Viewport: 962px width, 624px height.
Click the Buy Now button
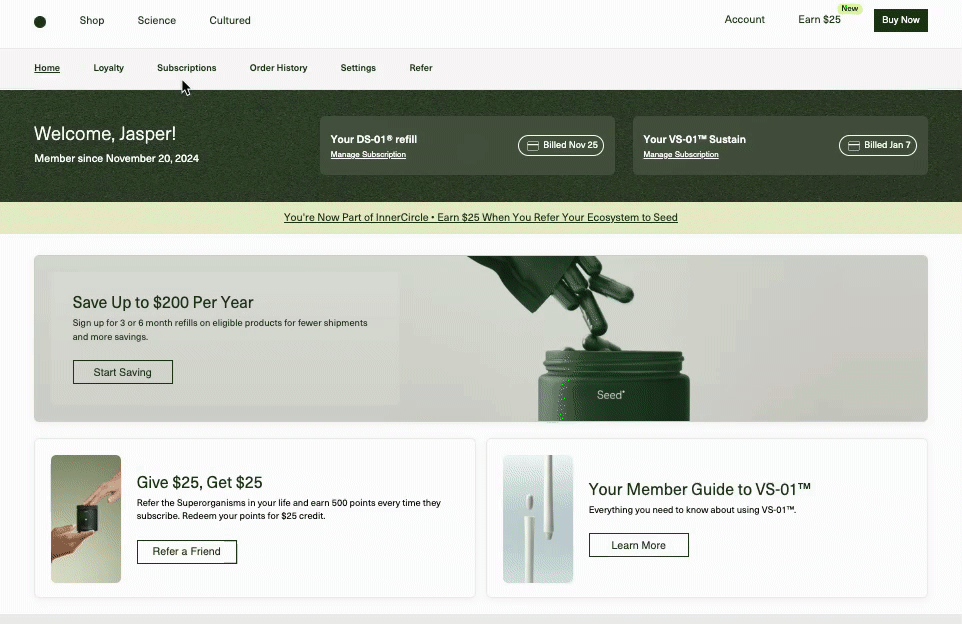tap(901, 20)
